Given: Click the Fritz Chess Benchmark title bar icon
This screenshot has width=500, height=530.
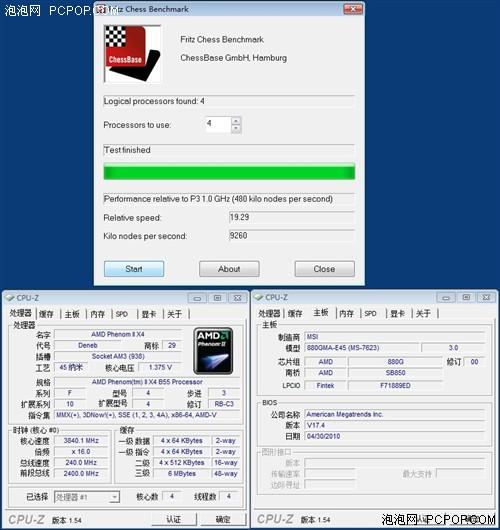Looking at the screenshot, I should (x=101, y=9).
